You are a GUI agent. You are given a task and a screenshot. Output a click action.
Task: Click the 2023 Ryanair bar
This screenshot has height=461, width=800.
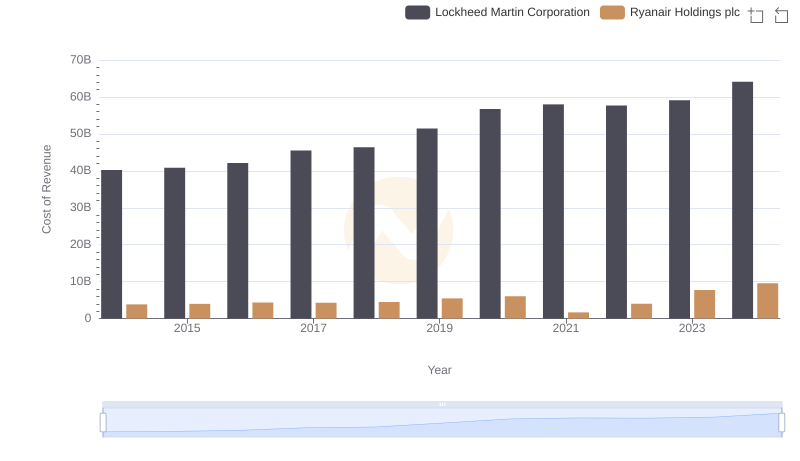point(704,304)
